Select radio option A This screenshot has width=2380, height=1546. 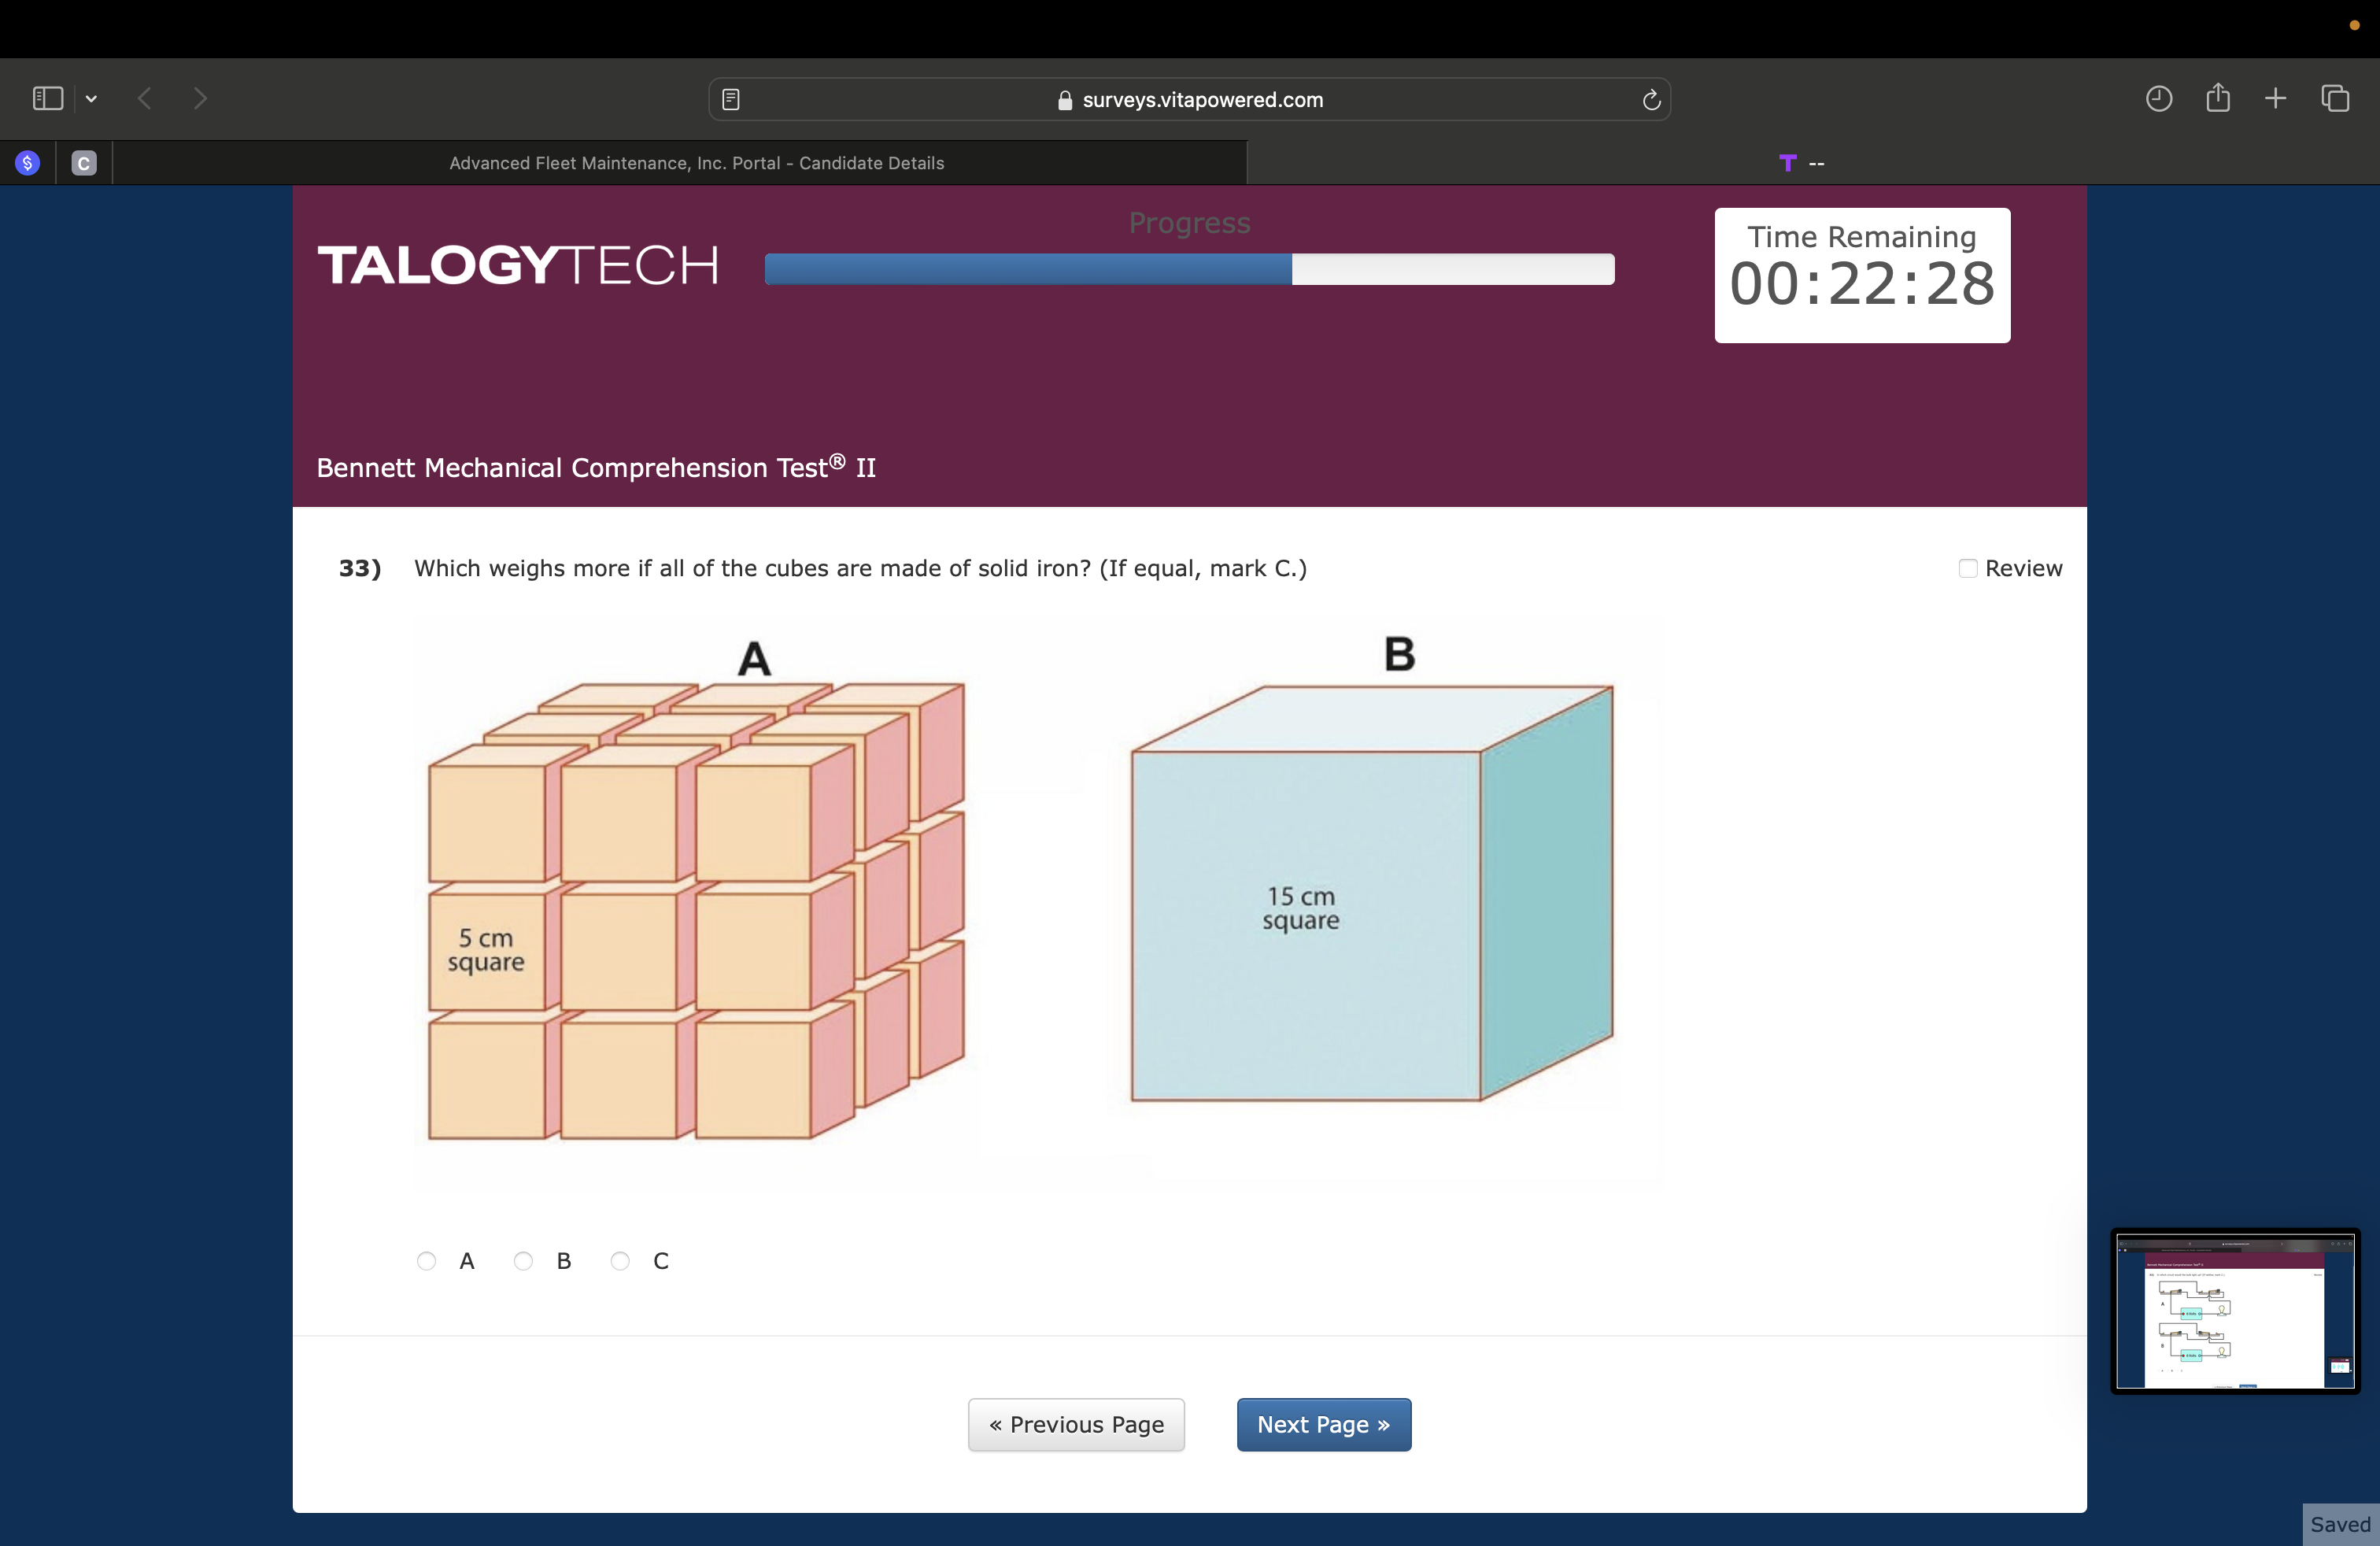pos(427,1261)
